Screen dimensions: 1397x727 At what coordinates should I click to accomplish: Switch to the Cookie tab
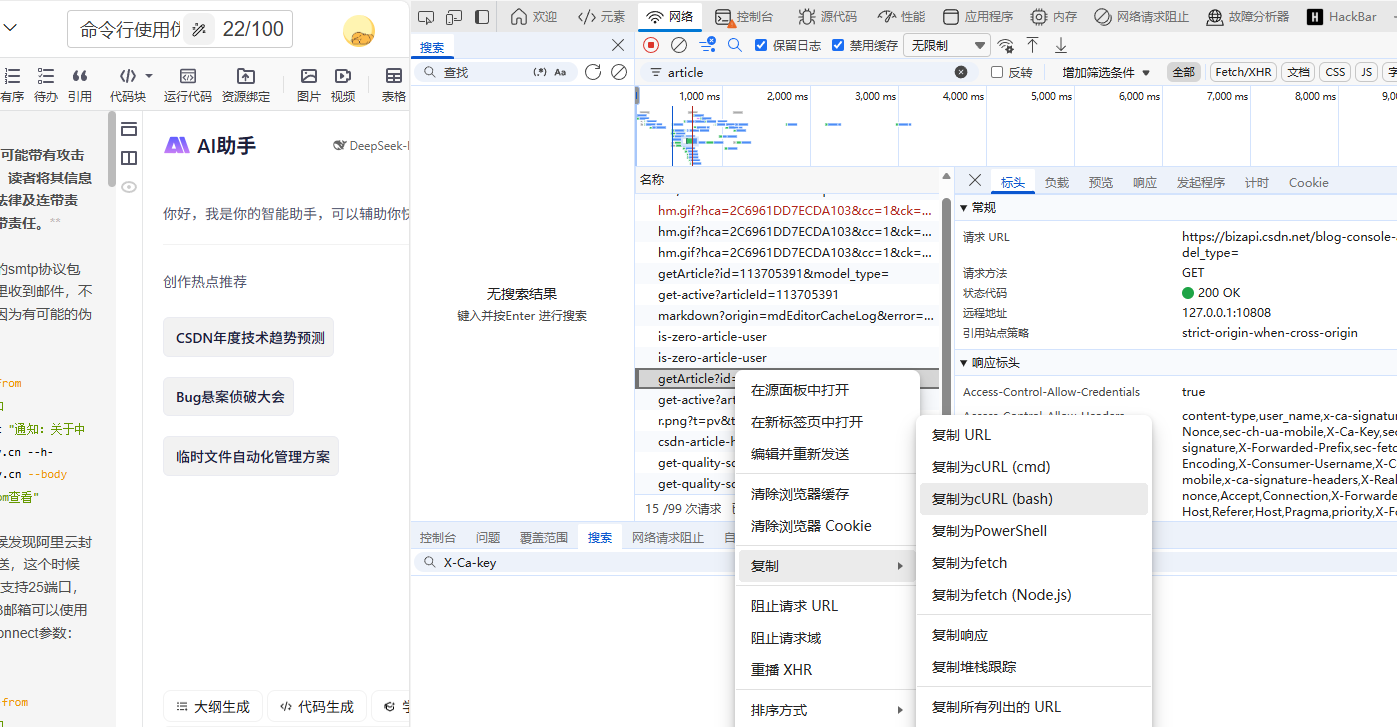coord(1307,182)
